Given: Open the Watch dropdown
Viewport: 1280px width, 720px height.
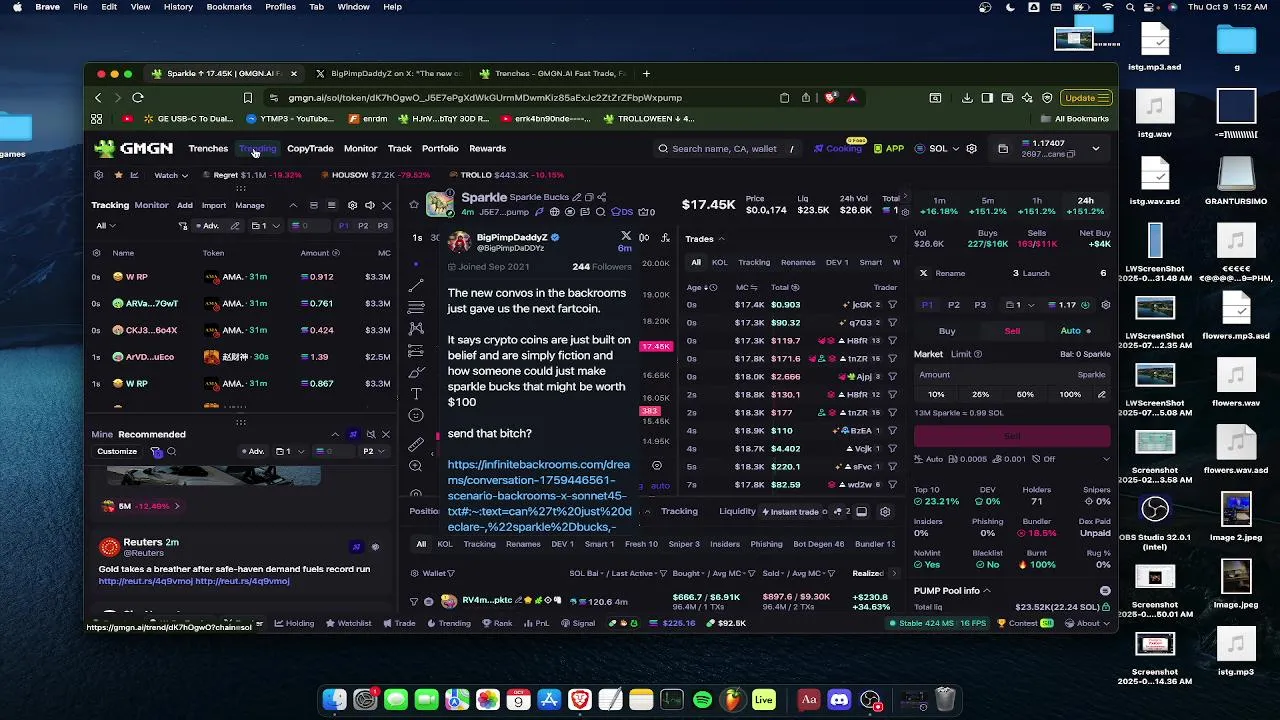Looking at the screenshot, I should pos(171,175).
